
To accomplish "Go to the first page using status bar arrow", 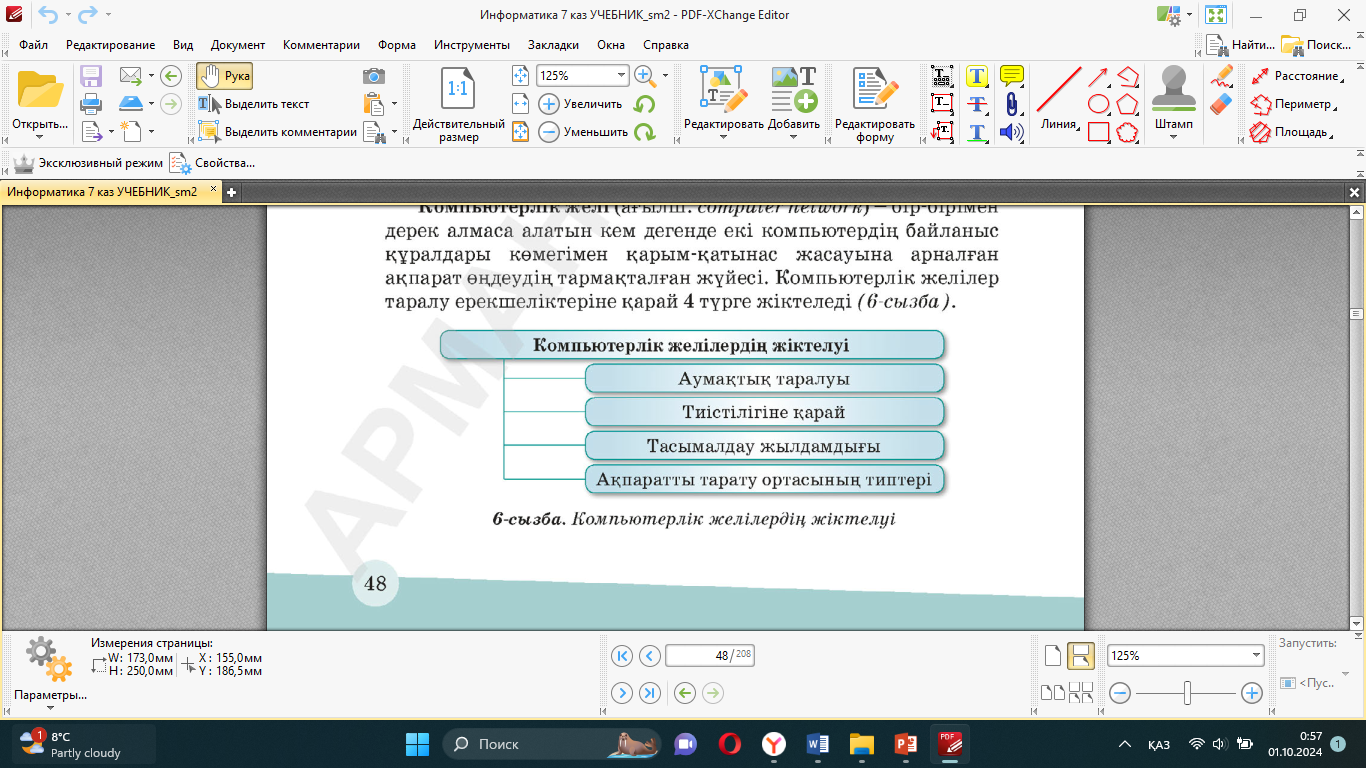I will [x=622, y=656].
